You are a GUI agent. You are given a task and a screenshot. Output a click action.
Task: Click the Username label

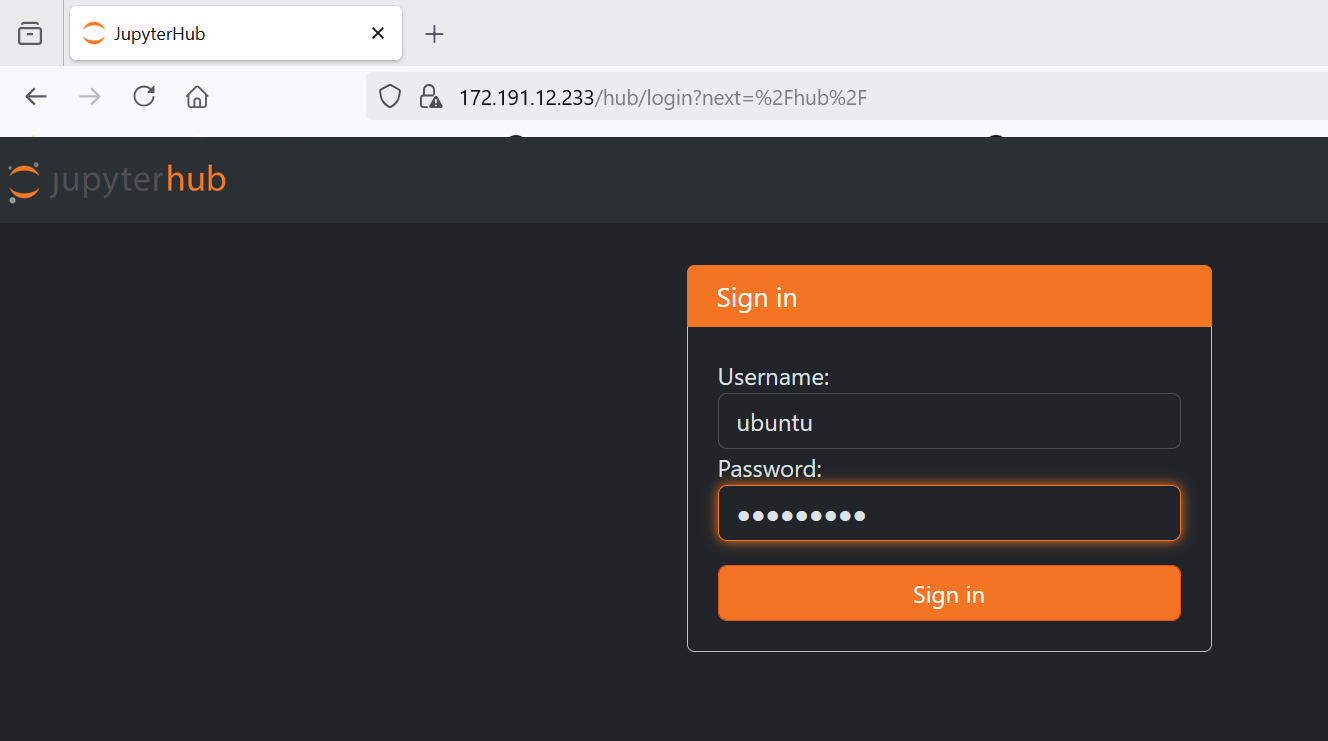[x=772, y=377]
